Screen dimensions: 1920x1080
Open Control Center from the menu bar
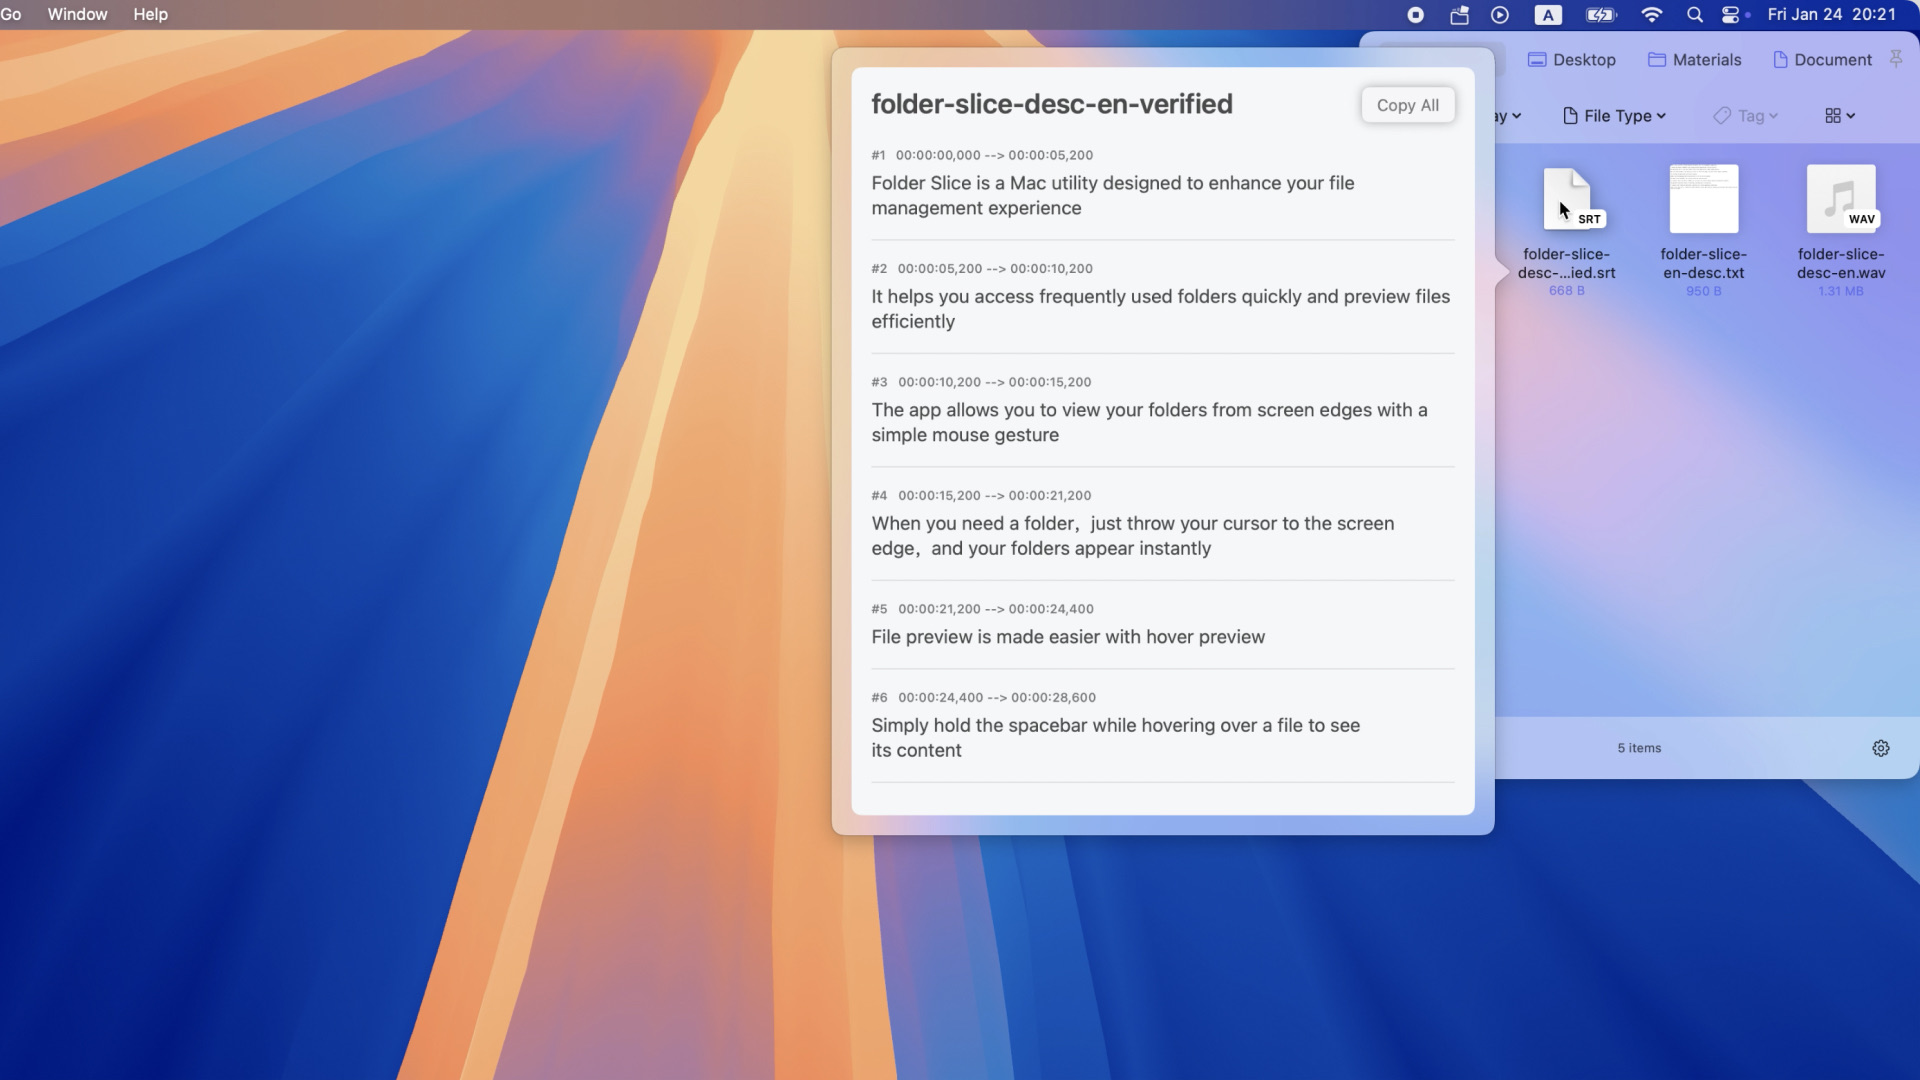pyautogui.click(x=1731, y=14)
